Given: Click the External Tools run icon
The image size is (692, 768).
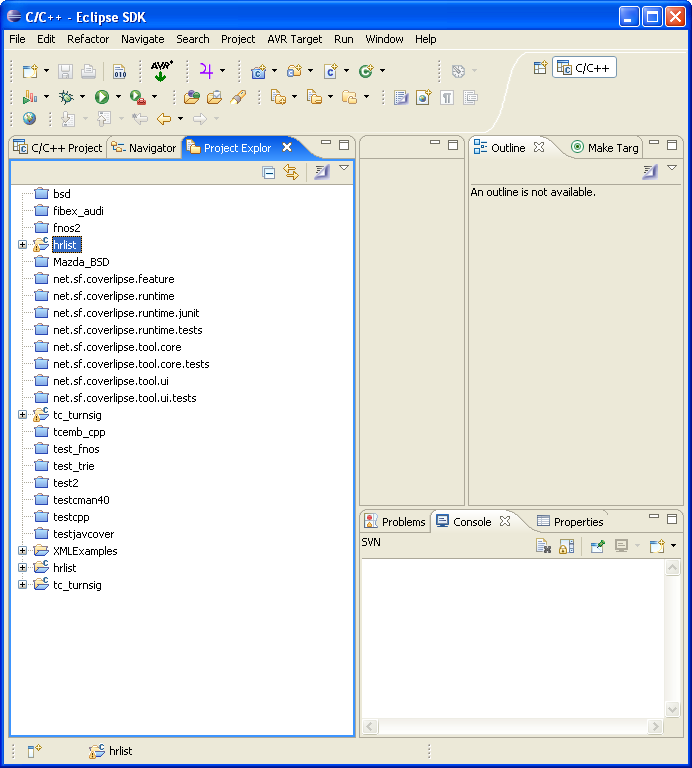Looking at the screenshot, I should coord(138,97).
